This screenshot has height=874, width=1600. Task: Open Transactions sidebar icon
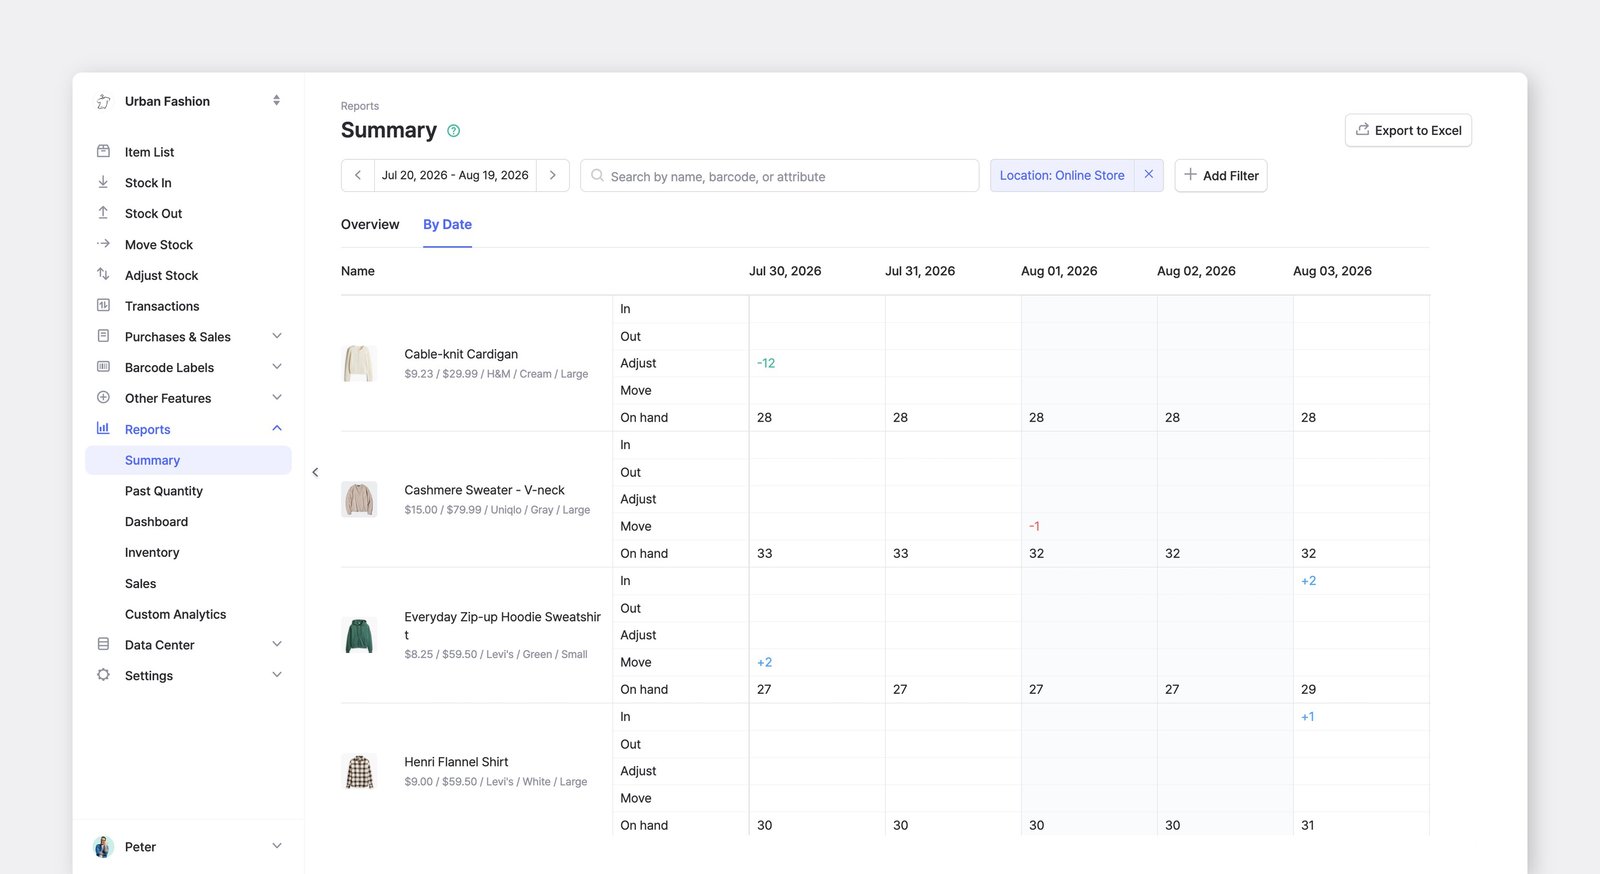103,305
